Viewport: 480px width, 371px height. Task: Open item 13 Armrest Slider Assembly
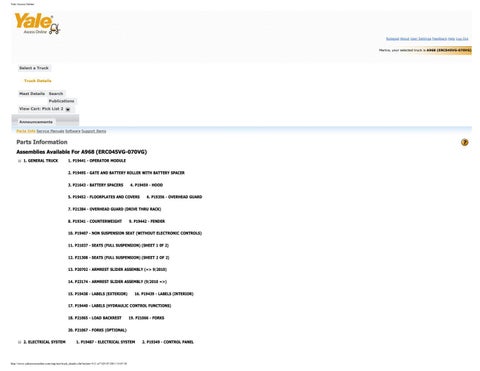click(117, 269)
